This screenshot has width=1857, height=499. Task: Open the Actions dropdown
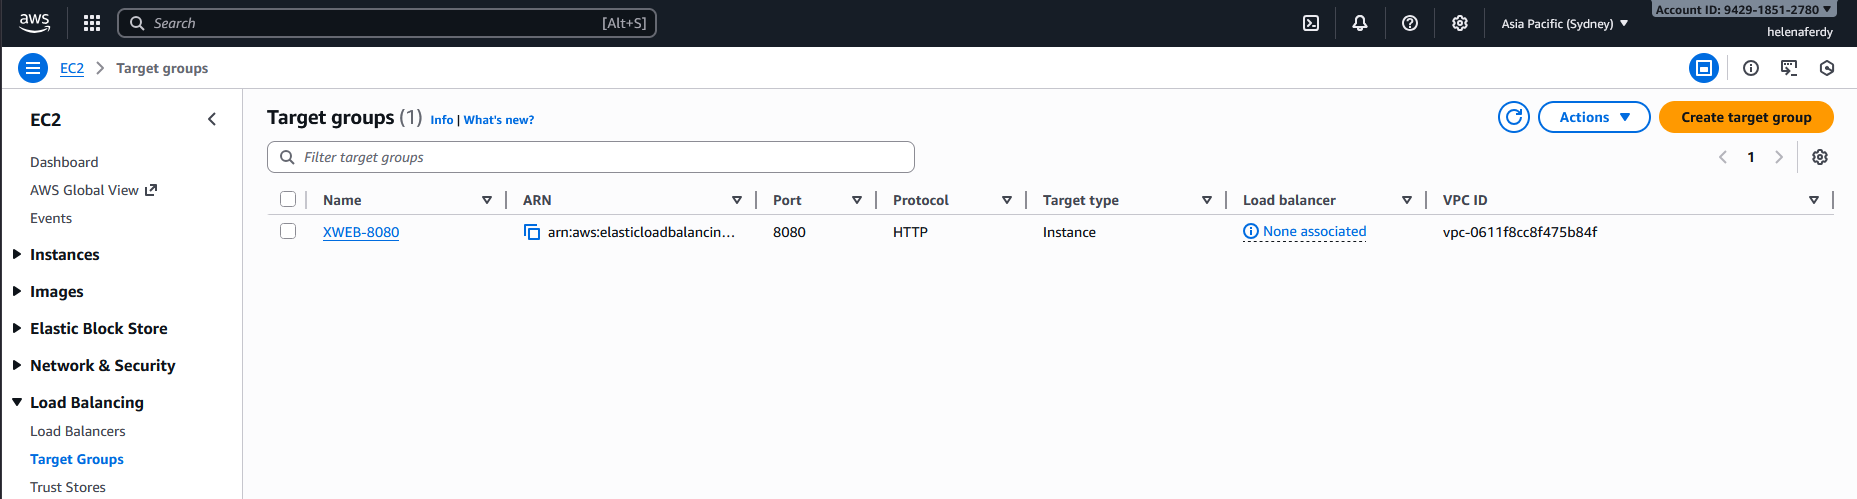click(1593, 117)
